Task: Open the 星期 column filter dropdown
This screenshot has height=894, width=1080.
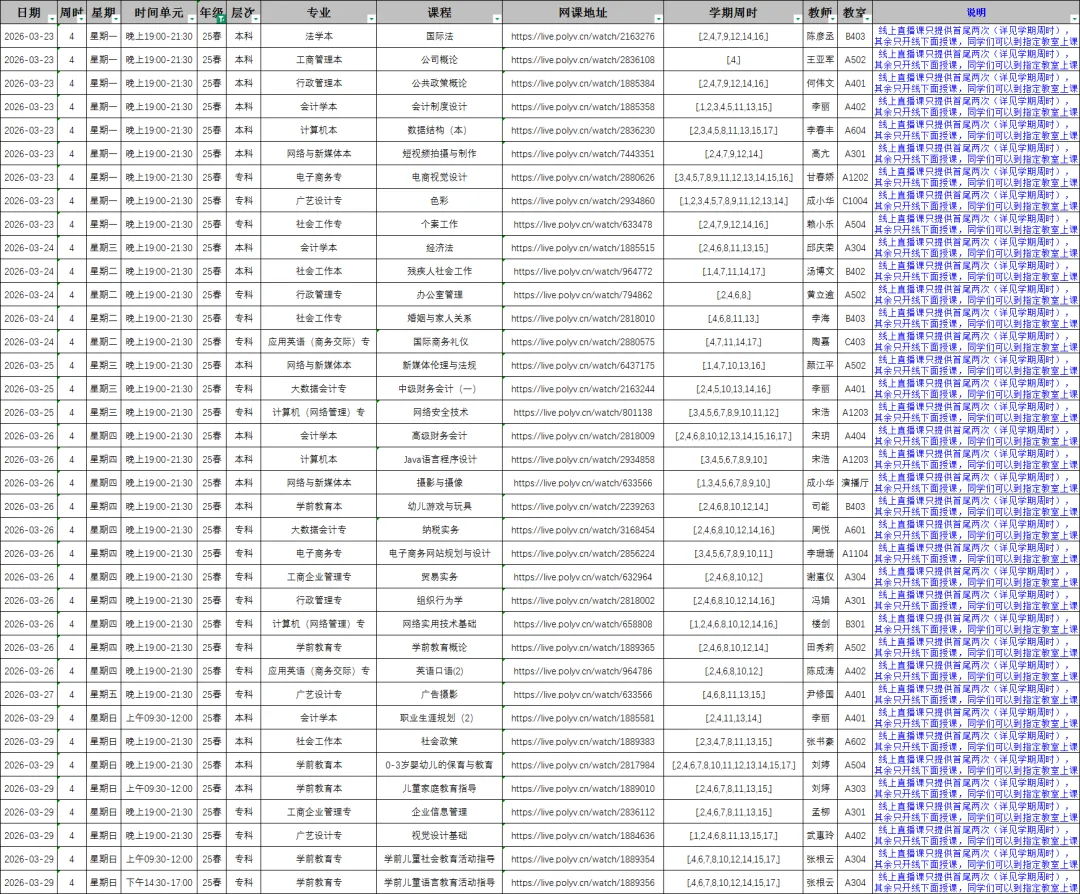Action: tap(117, 19)
